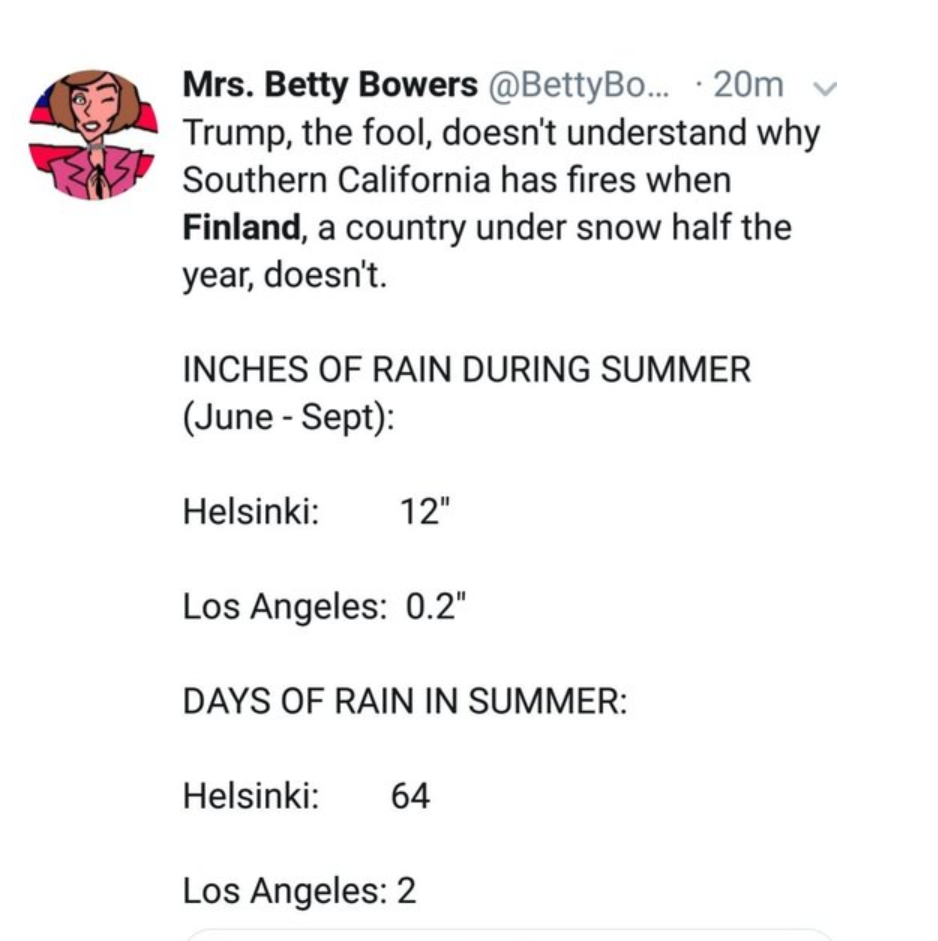
Task: Open the embedded card below the tweet
Action: tap(509, 936)
